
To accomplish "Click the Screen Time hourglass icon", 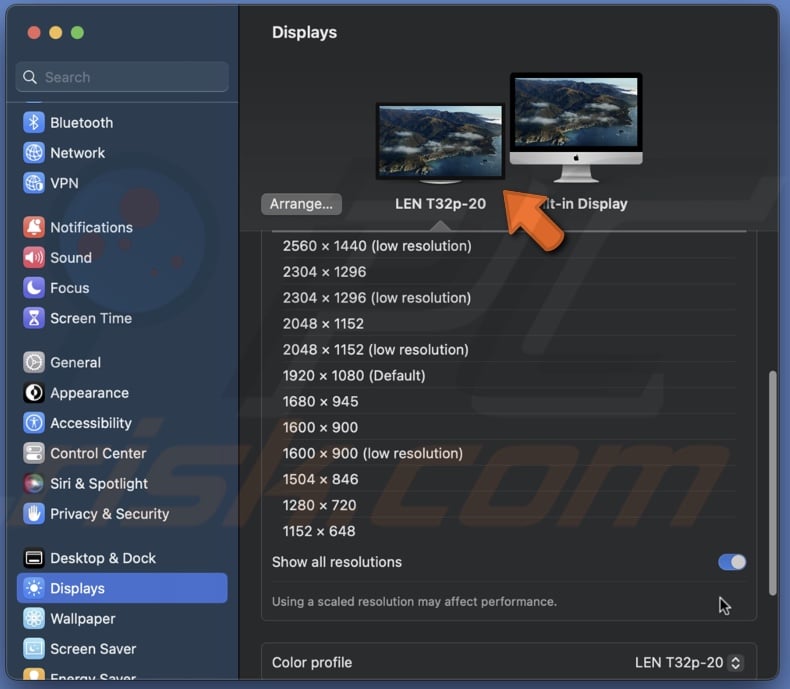I will click(34, 318).
